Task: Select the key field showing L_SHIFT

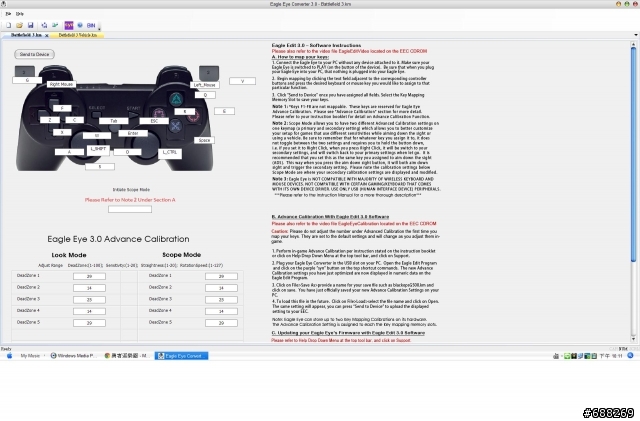Action: pos(98,150)
